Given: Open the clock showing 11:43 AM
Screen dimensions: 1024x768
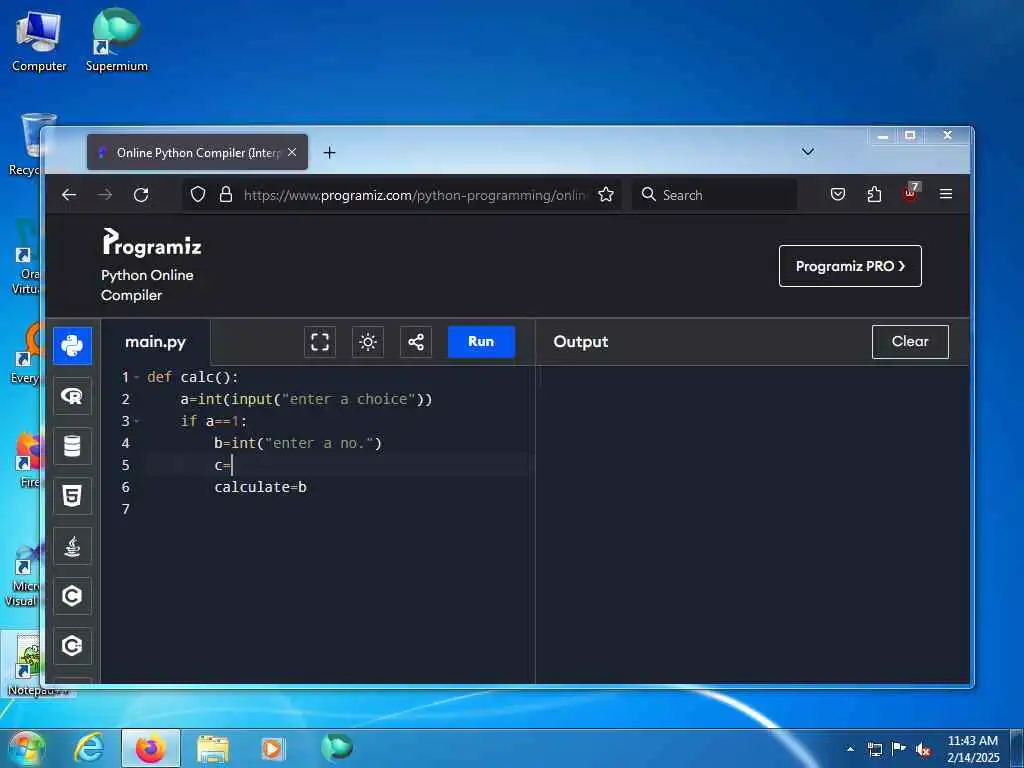Looking at the screenshot, I should 973,749.
